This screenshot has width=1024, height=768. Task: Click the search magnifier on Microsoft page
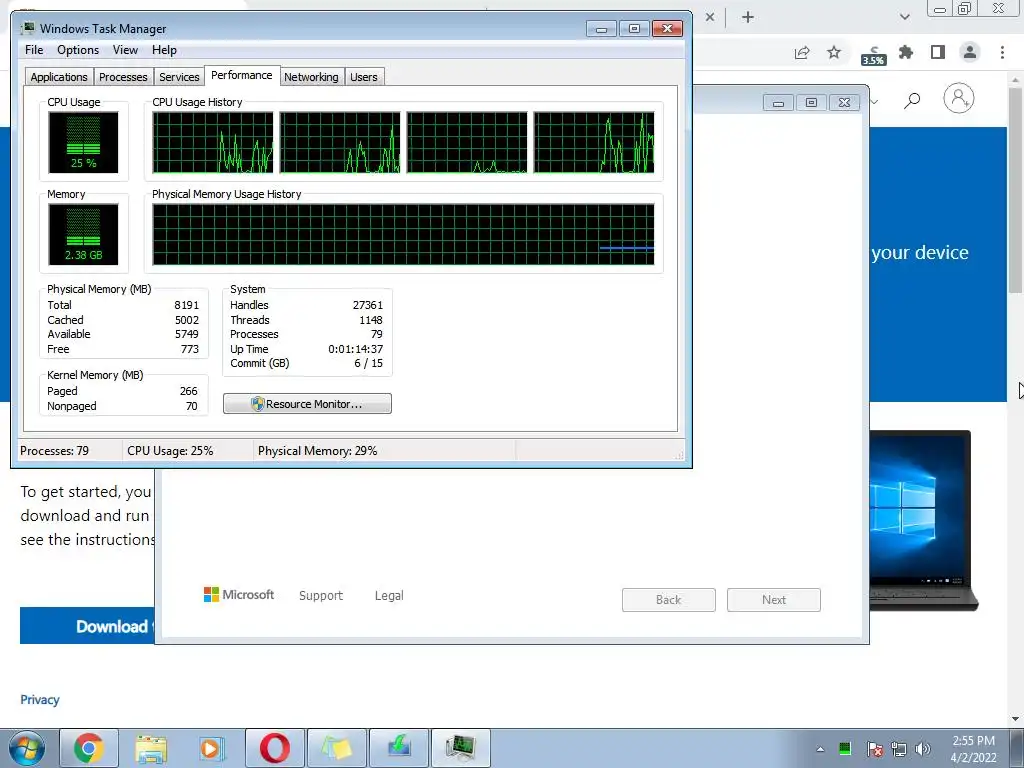pos(912,100)
